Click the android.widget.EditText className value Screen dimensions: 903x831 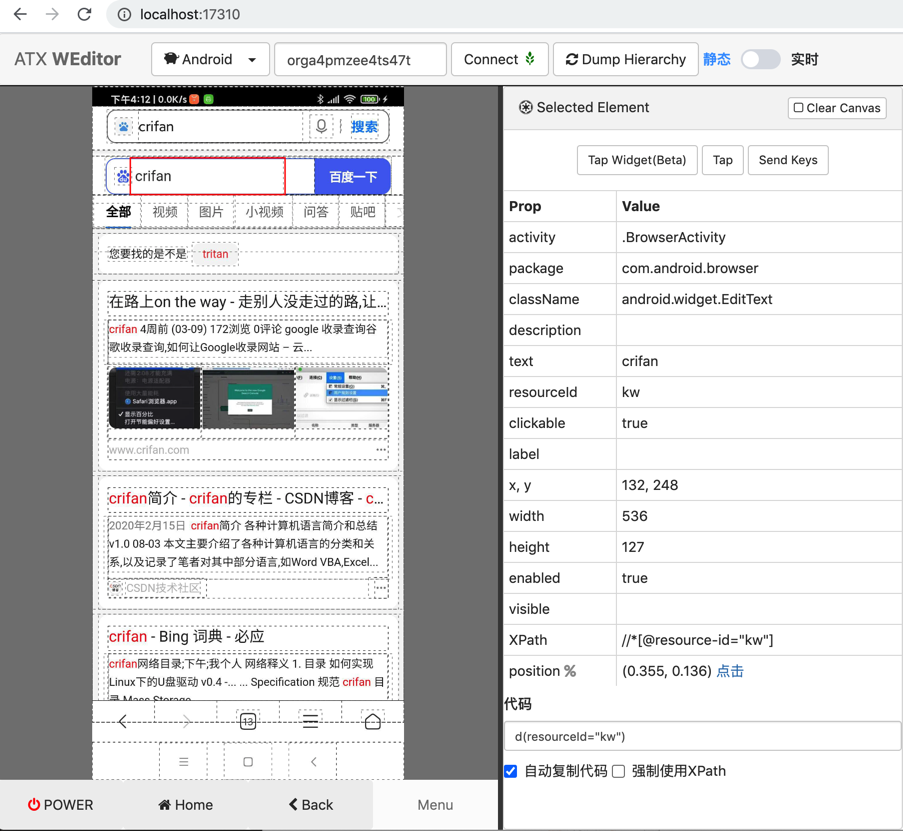point(697,299)
